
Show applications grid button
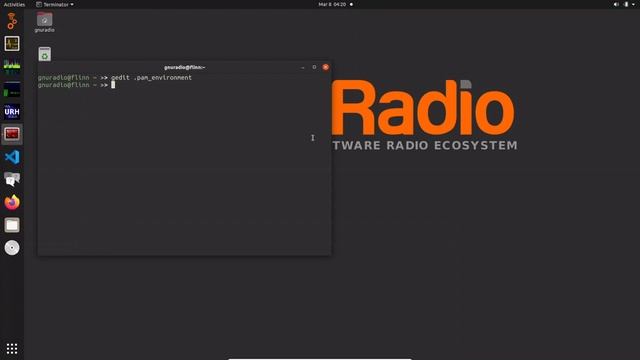click(x=12, y=348)
